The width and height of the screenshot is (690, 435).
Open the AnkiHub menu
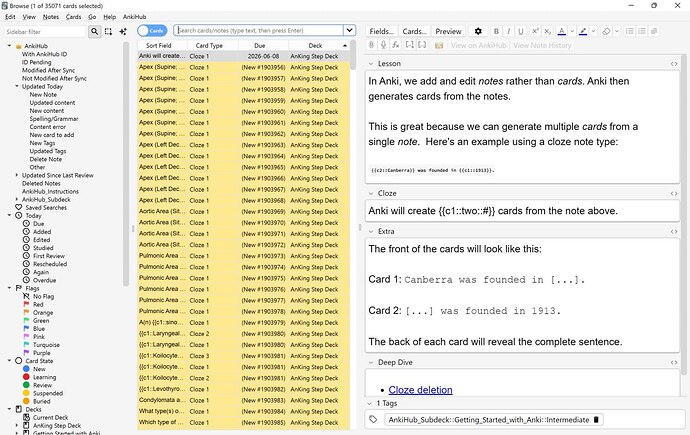pos(134,17)
